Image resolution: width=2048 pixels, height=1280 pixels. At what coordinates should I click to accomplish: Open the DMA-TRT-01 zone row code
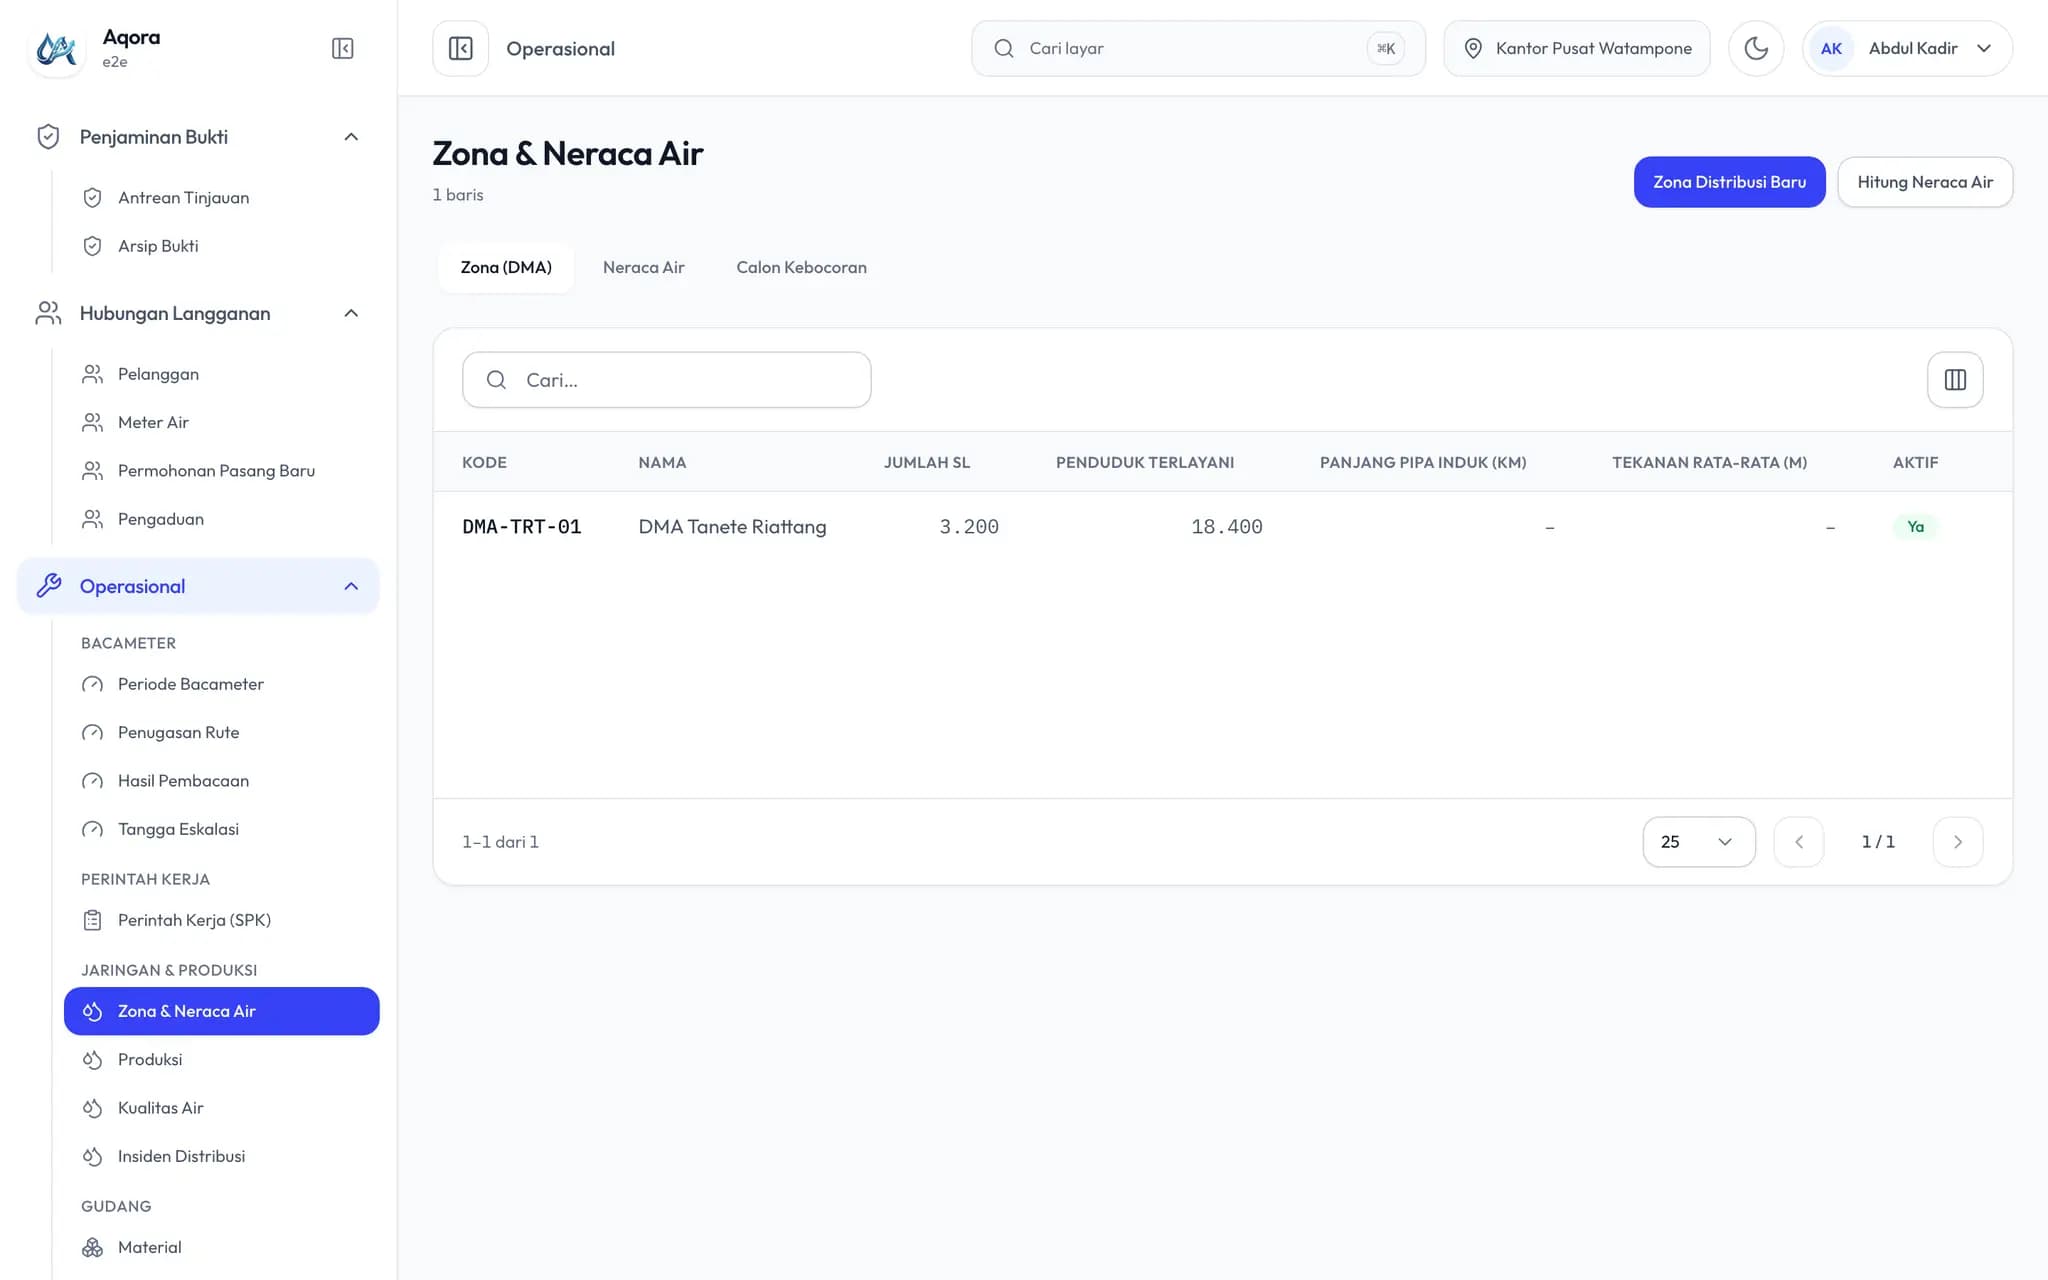tap(521, 527)
